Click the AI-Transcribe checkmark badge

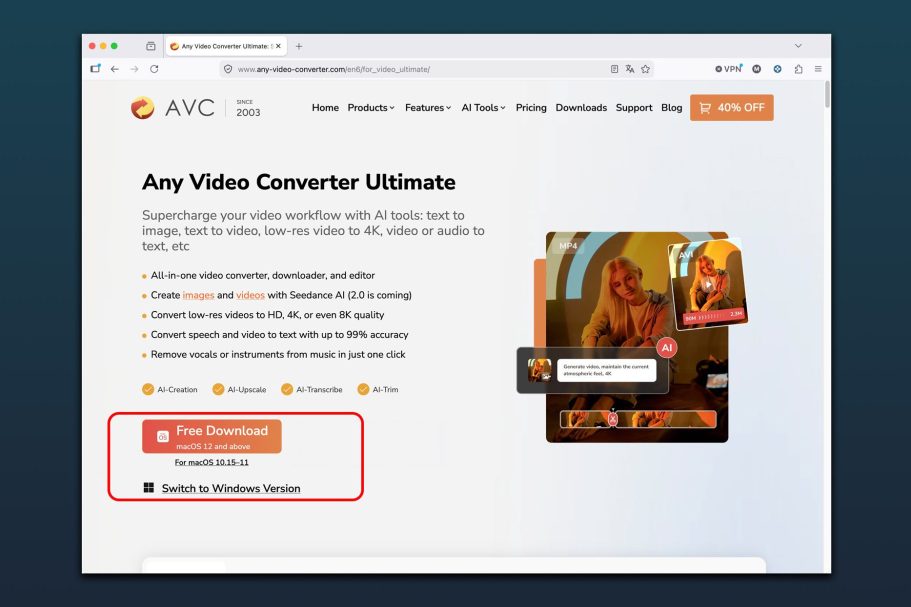click(x=286, y=389)
